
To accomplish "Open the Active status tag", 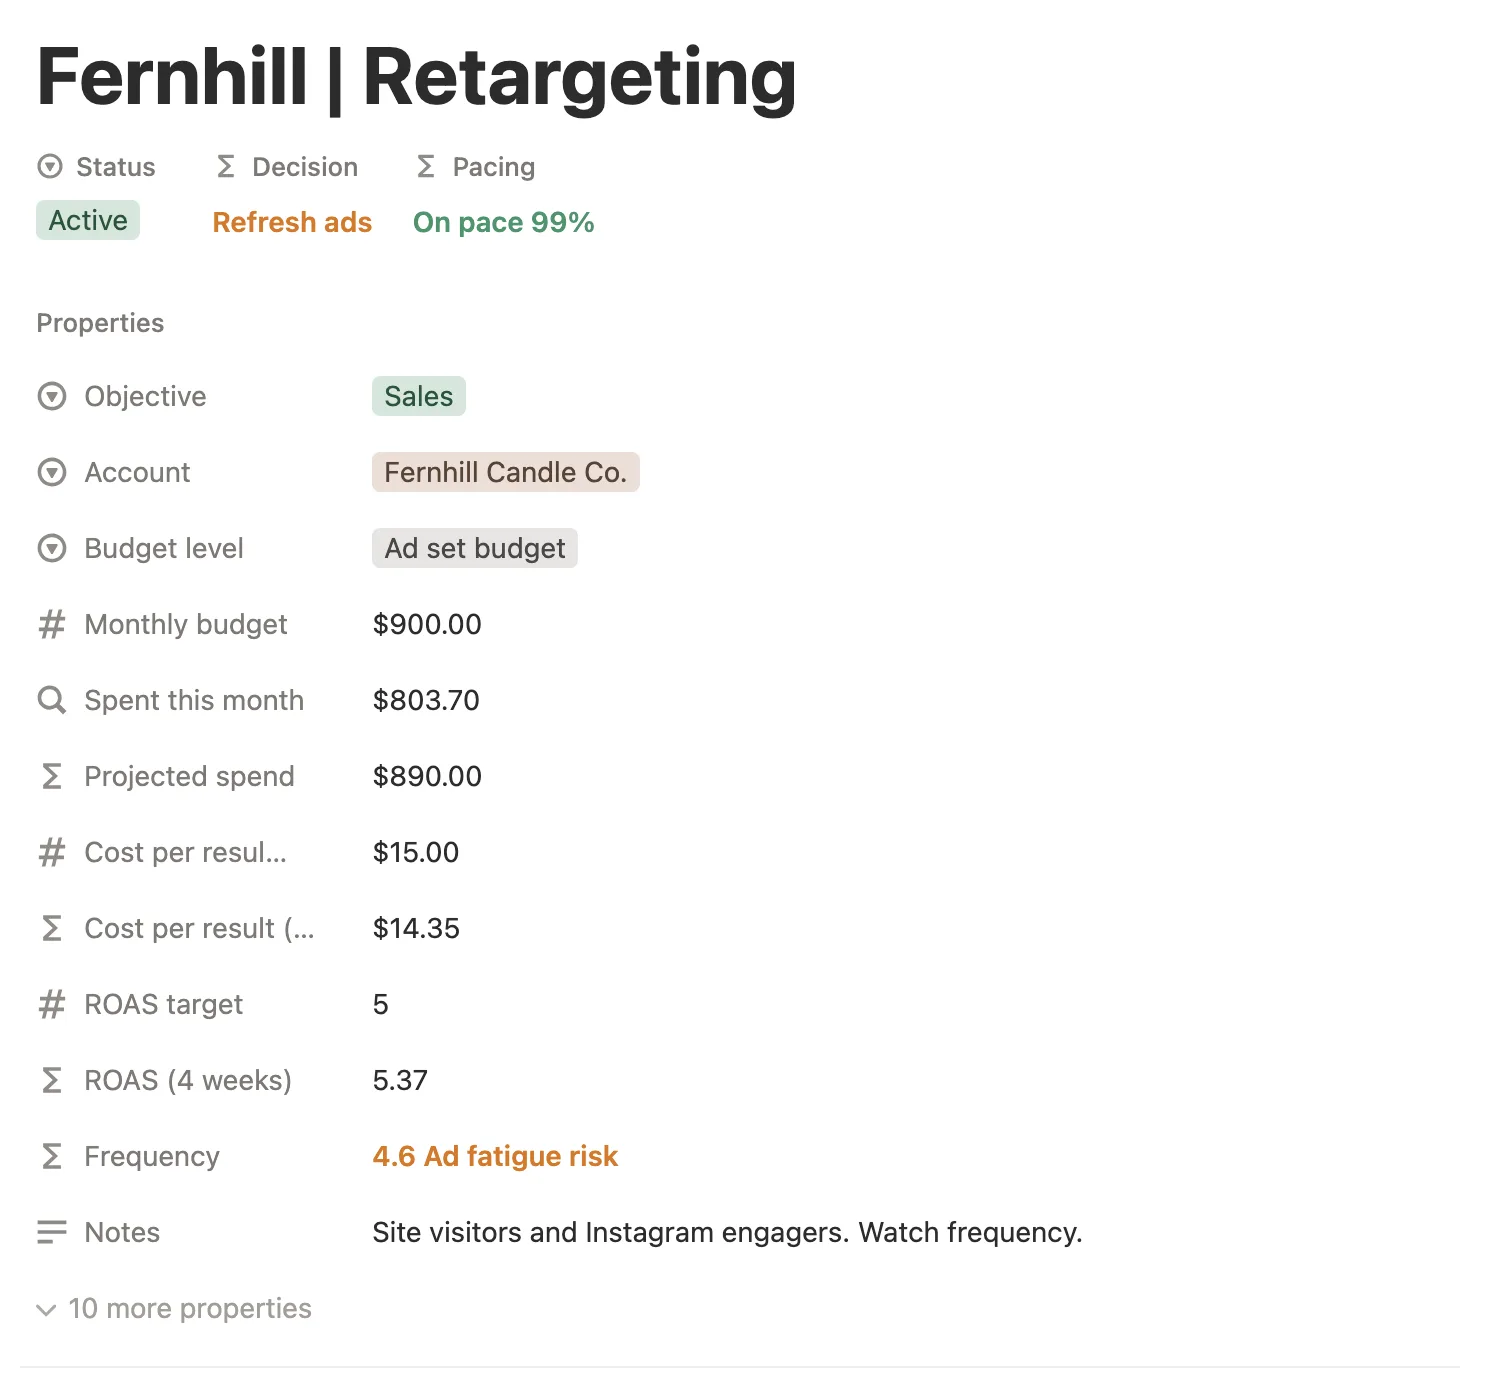I will [x=88, y=221].
